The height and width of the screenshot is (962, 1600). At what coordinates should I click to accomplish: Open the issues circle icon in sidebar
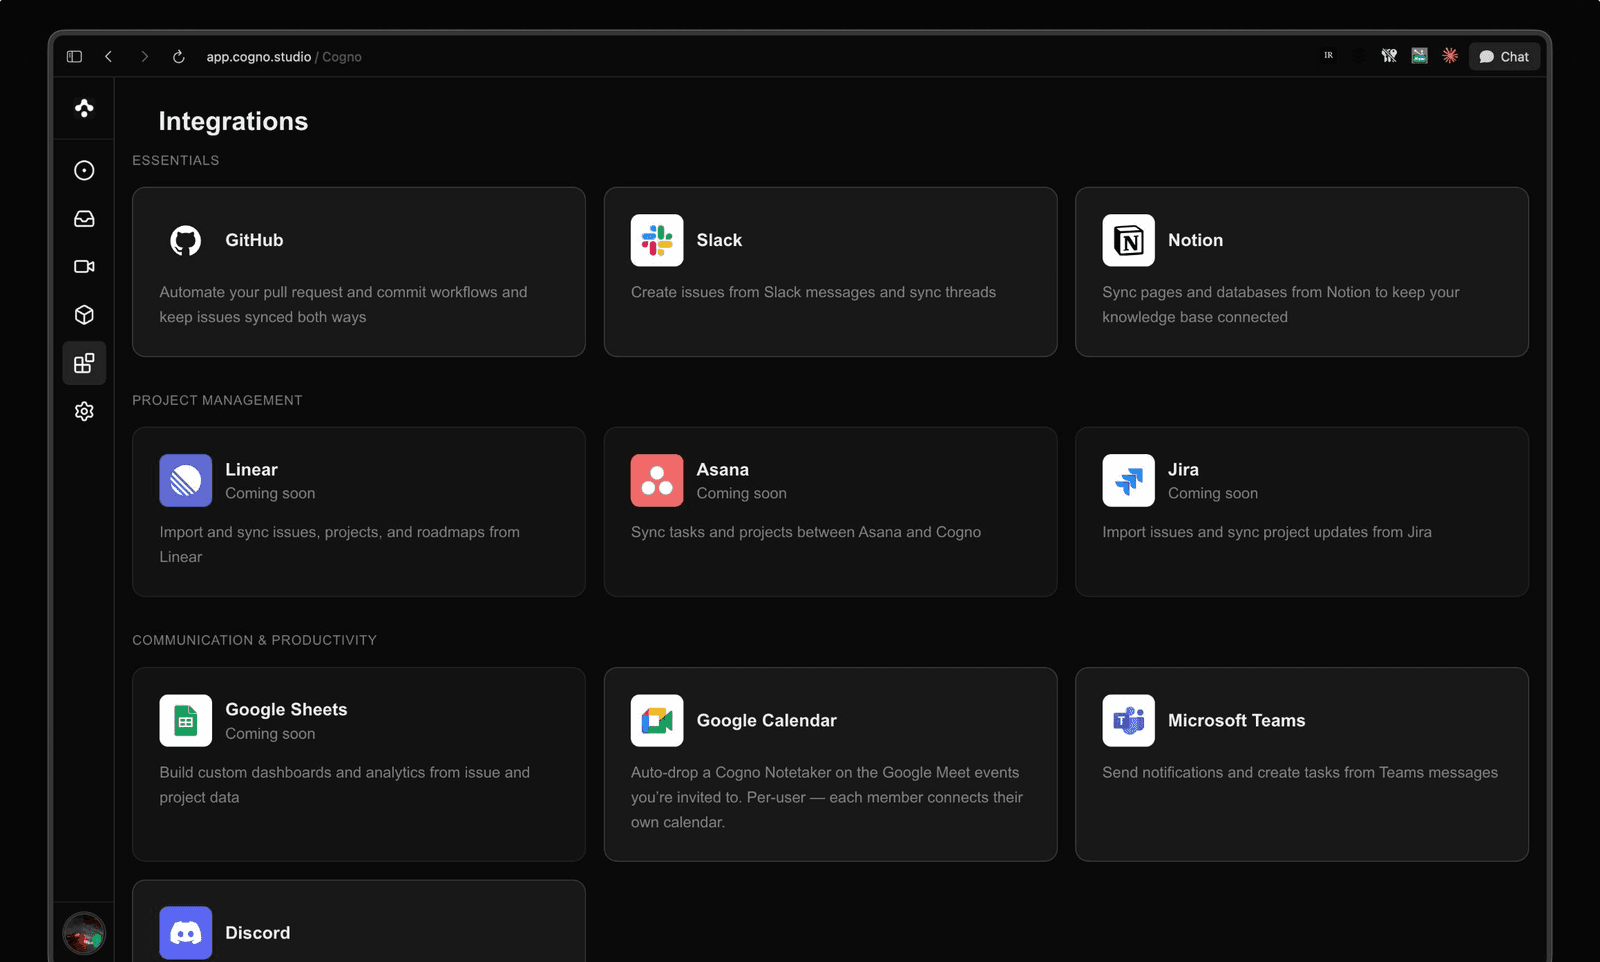[x=84, y=171]
